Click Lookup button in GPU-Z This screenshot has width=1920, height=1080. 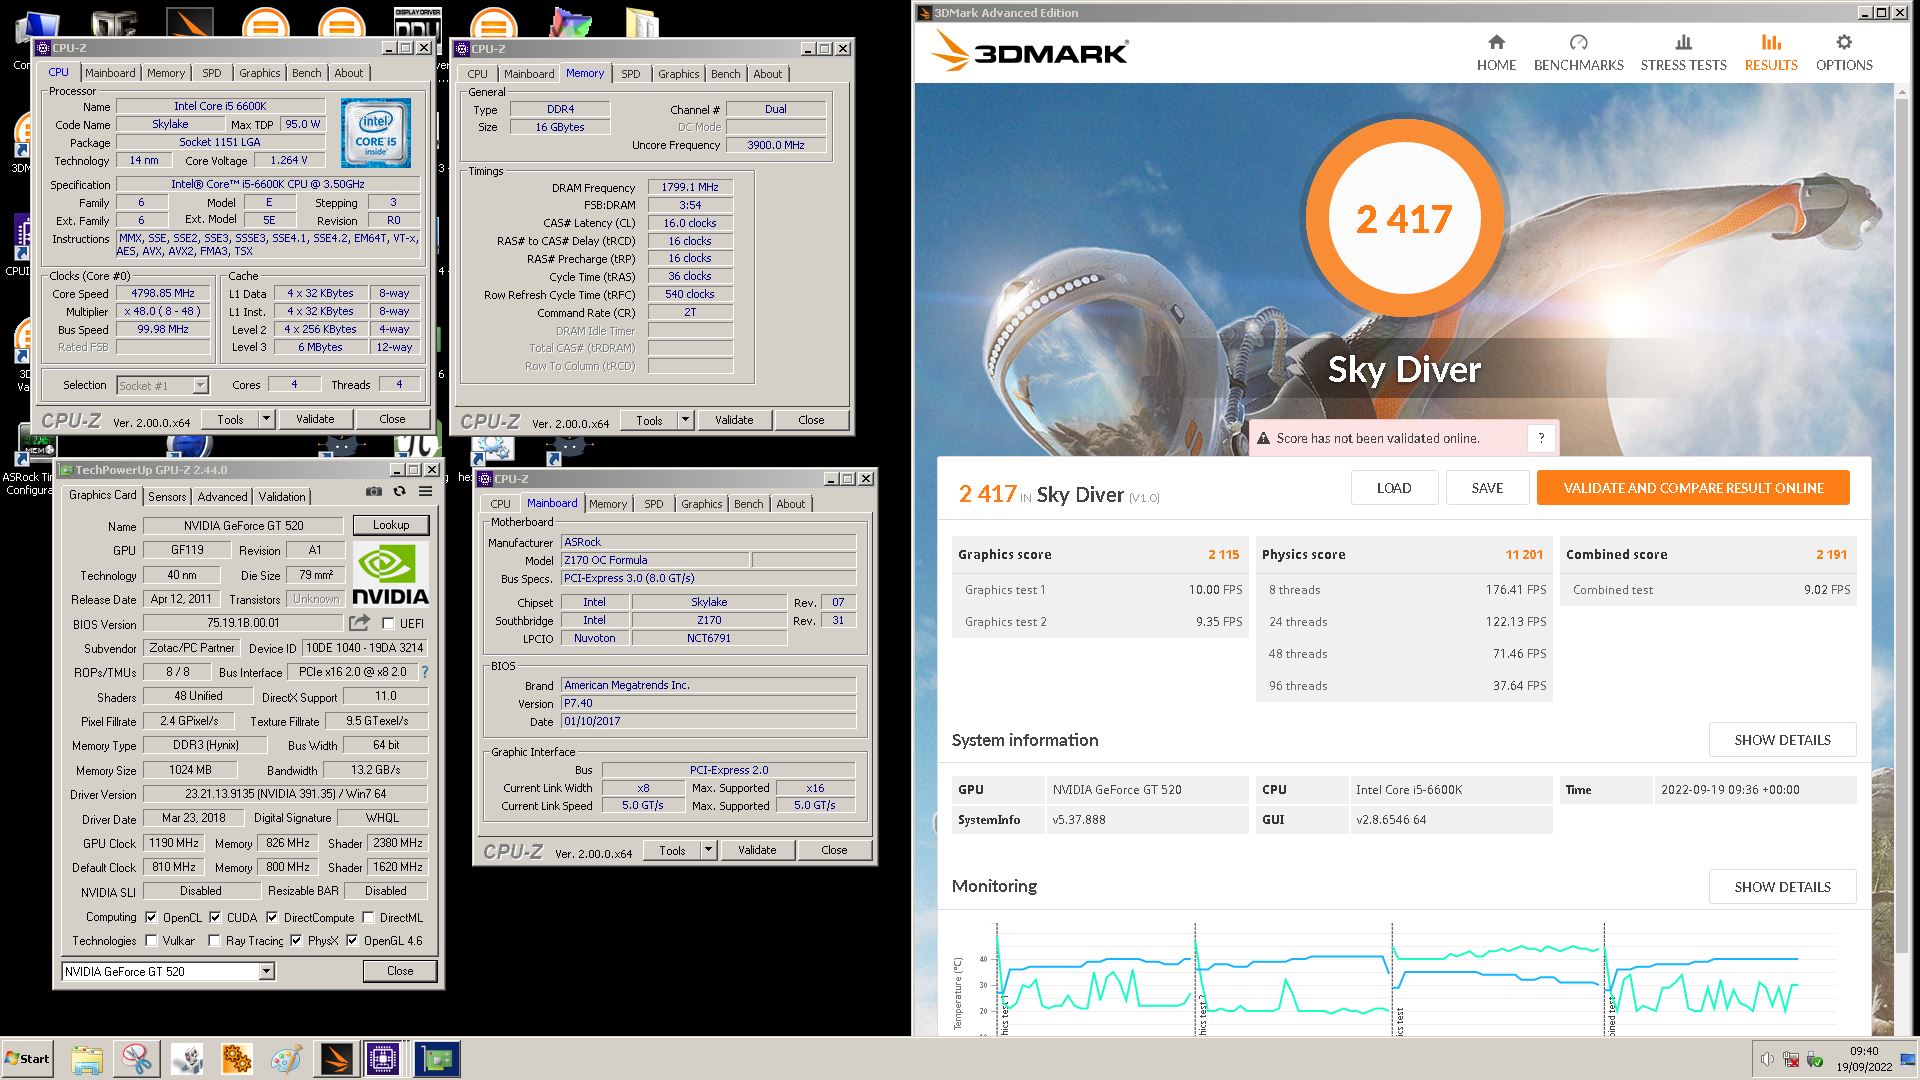(x=391, y=525)
